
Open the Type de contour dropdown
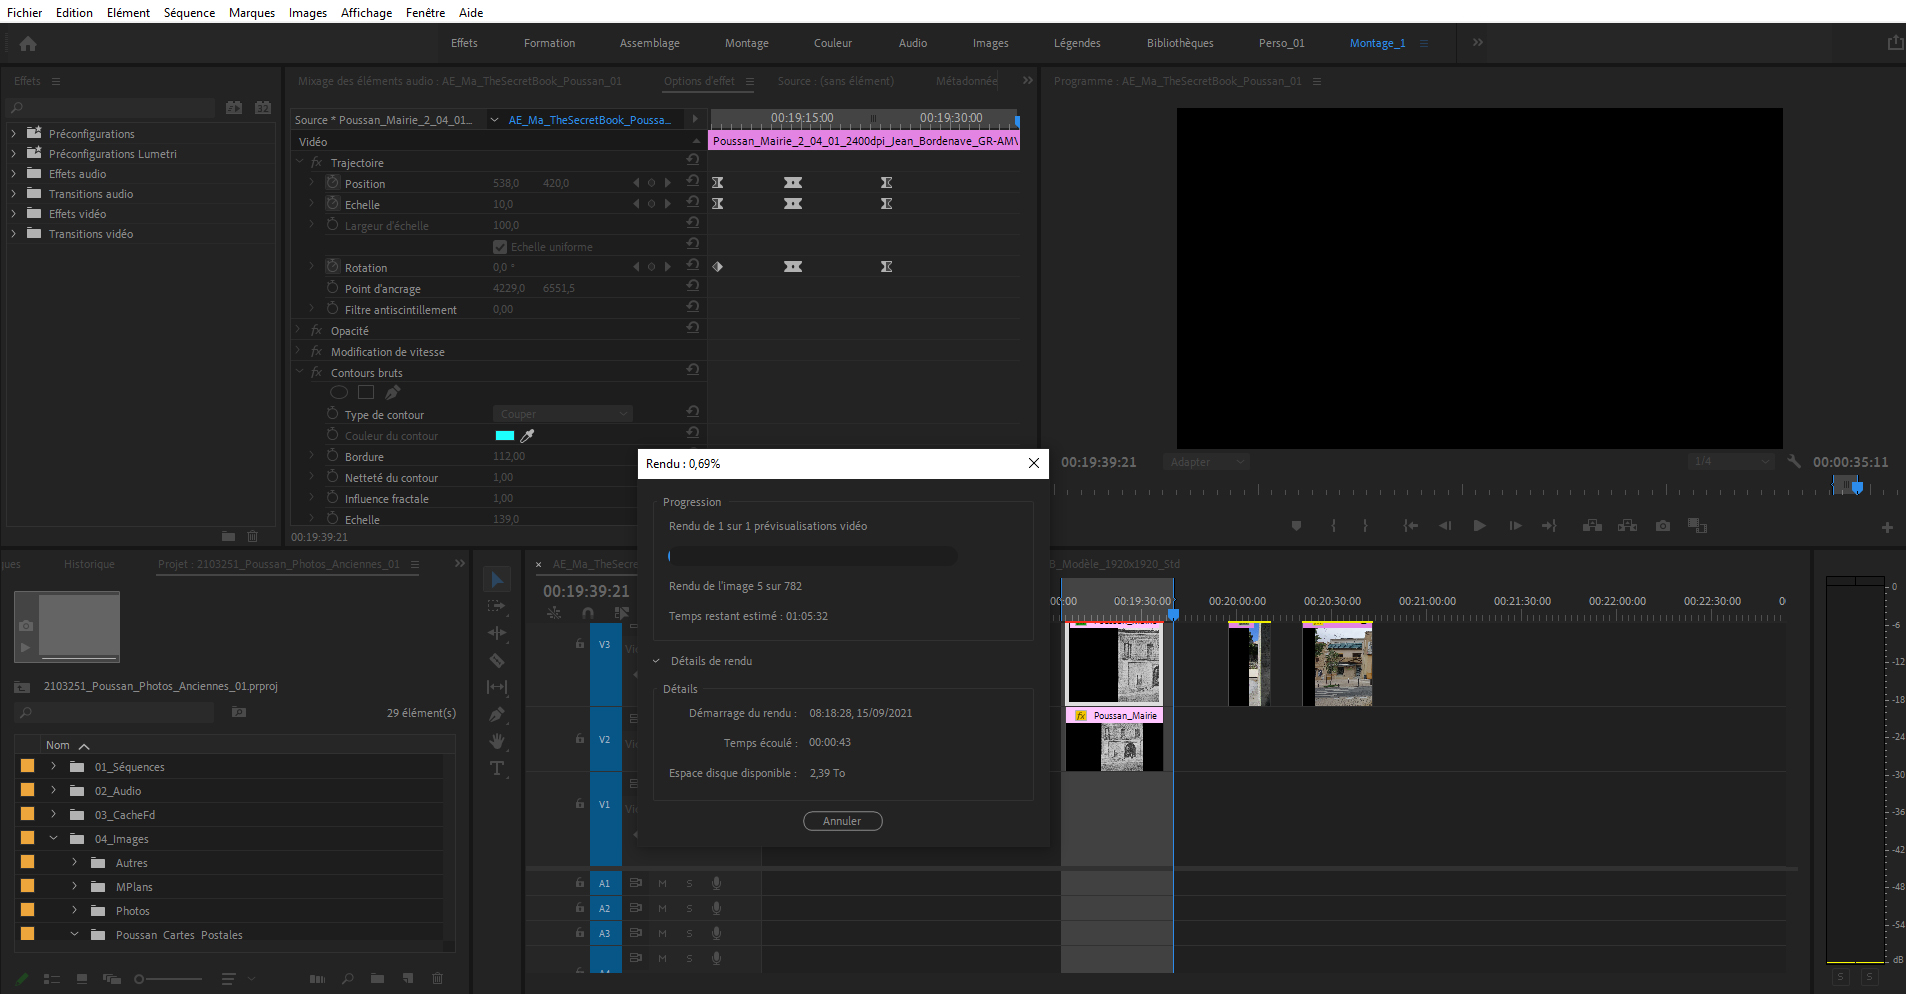tap(562, 414)
